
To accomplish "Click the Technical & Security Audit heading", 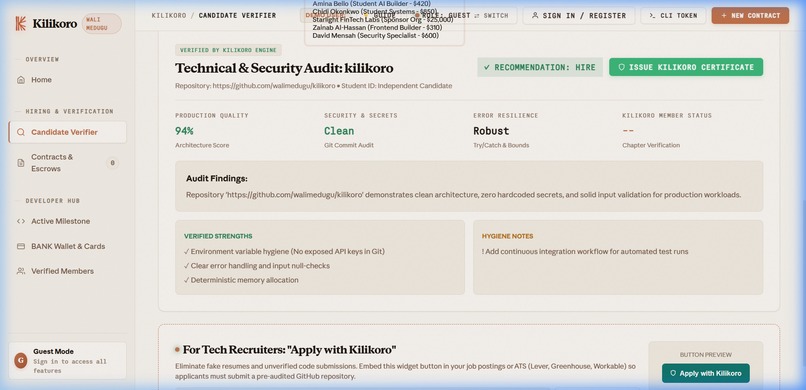I will 284,68.
